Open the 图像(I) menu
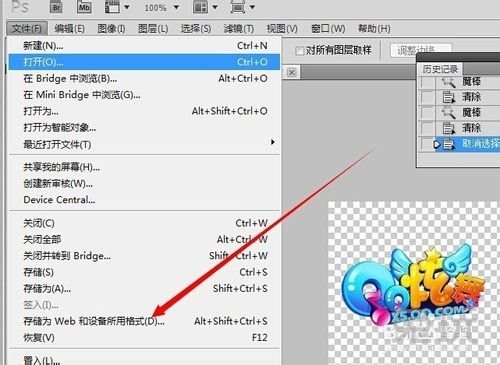 pyautogui.click(x=111, y=29)
